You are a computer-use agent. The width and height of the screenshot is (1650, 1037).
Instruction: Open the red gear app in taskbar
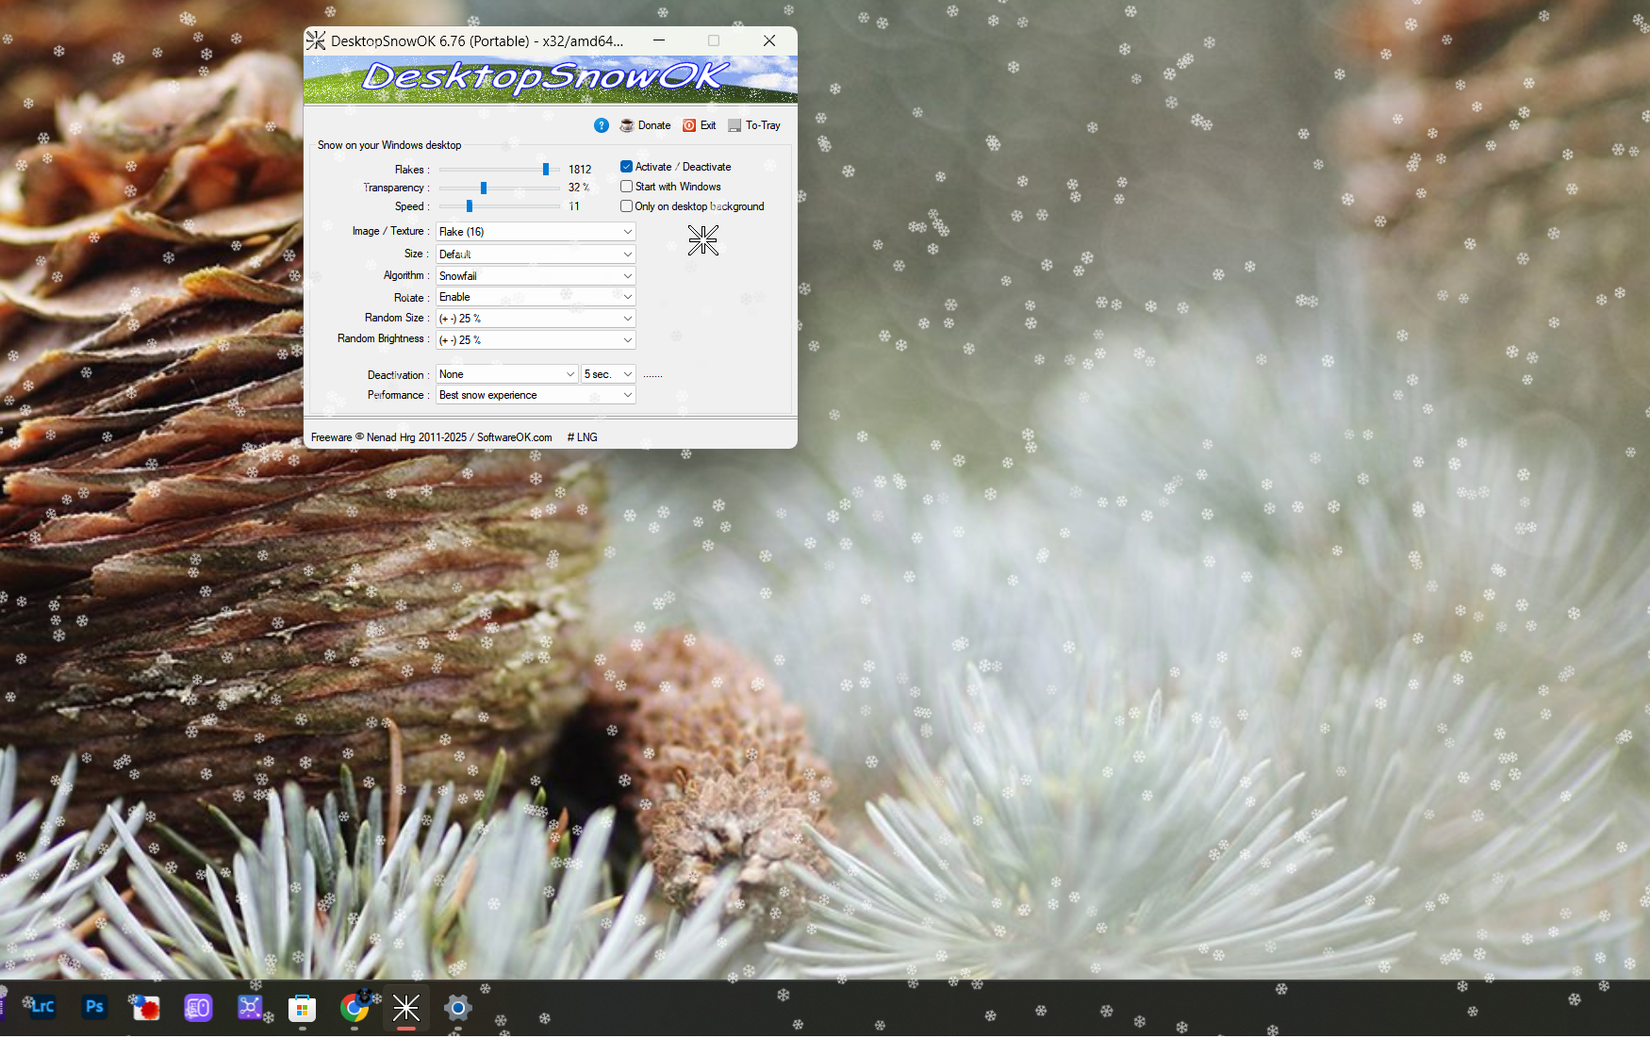click(146, 1007)
